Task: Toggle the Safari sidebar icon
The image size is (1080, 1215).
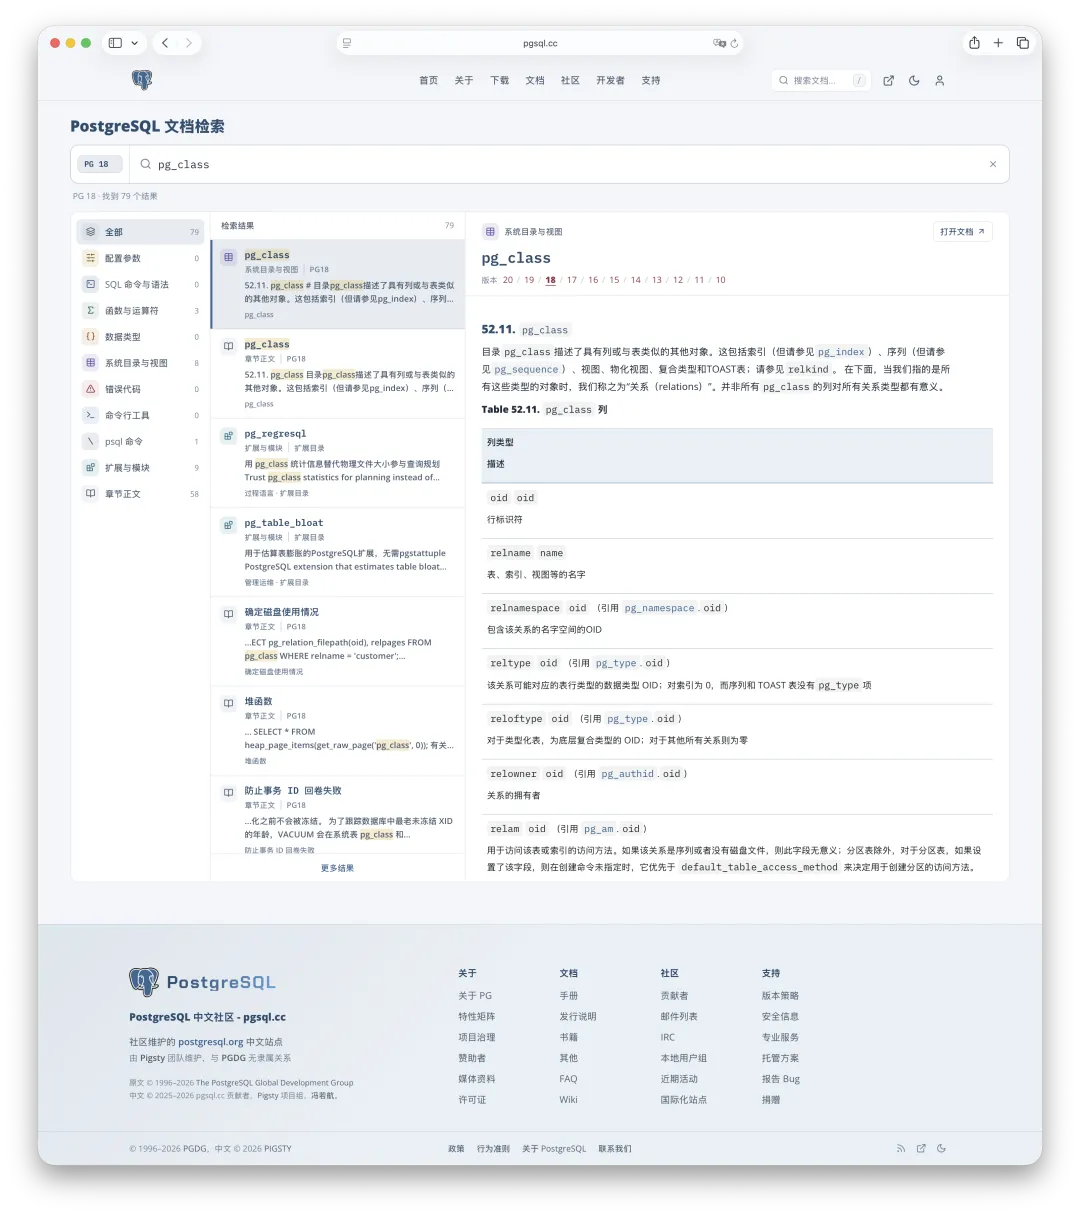Action: click(x=115, y=43)
